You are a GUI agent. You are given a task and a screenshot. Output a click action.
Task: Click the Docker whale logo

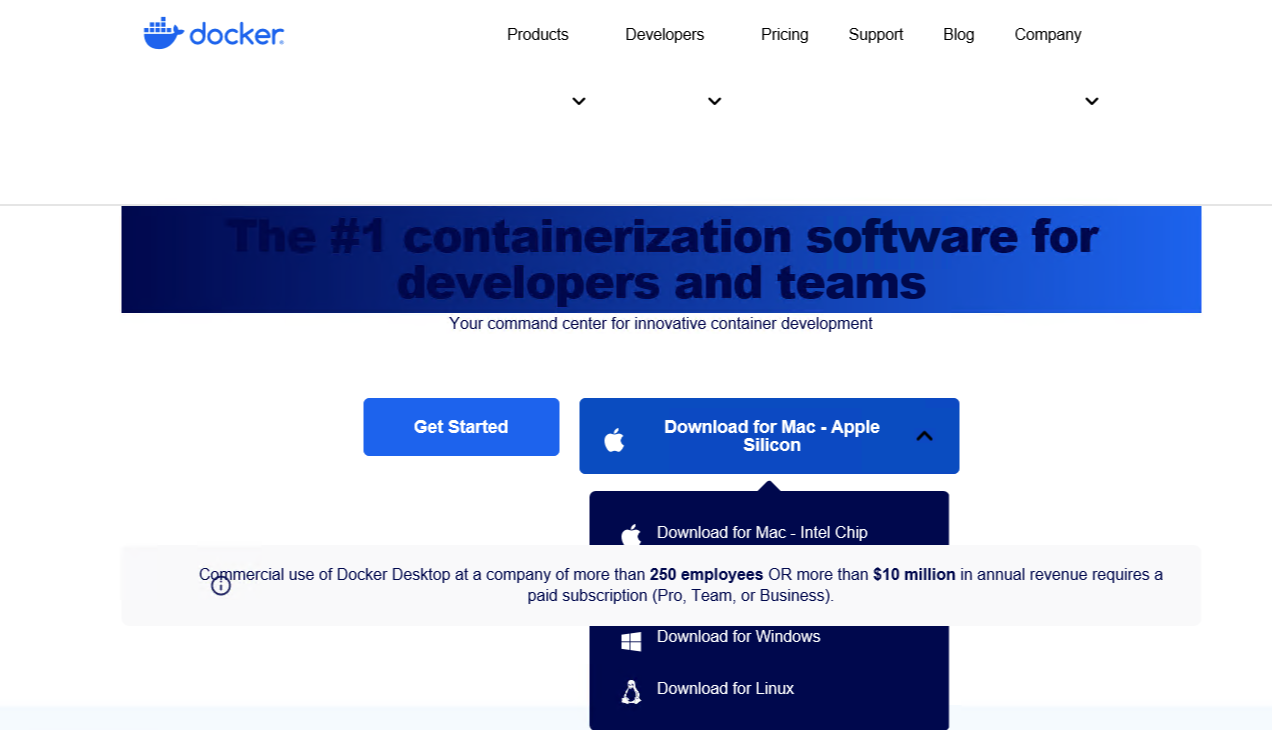(x=214, y=33)
